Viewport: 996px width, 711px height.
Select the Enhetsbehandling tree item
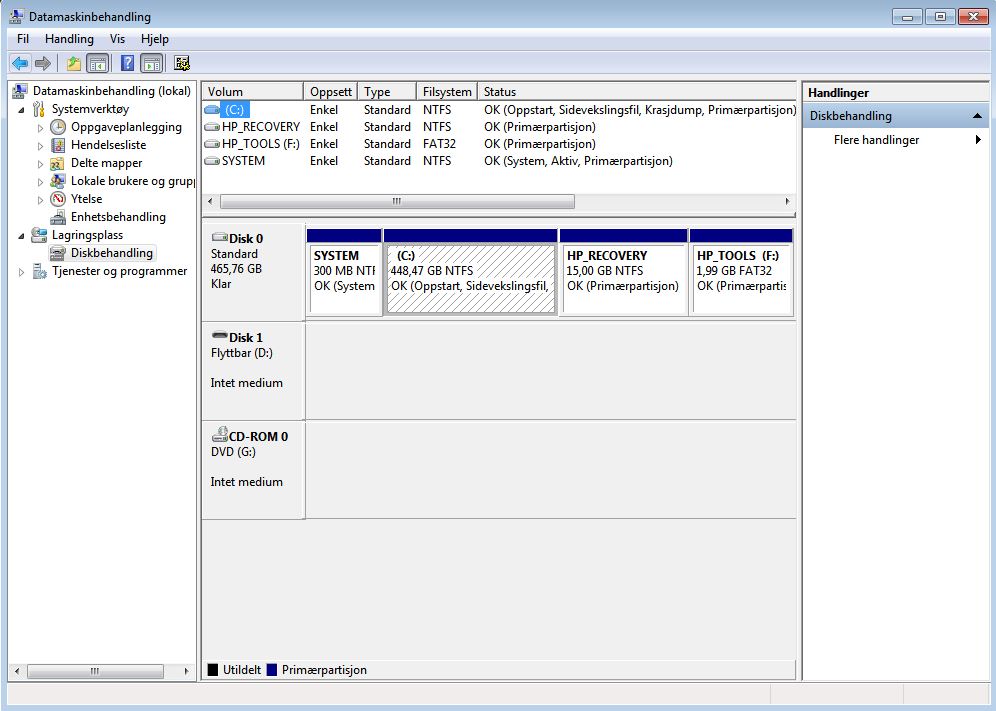pyautogui.click(x=118, y=217)
